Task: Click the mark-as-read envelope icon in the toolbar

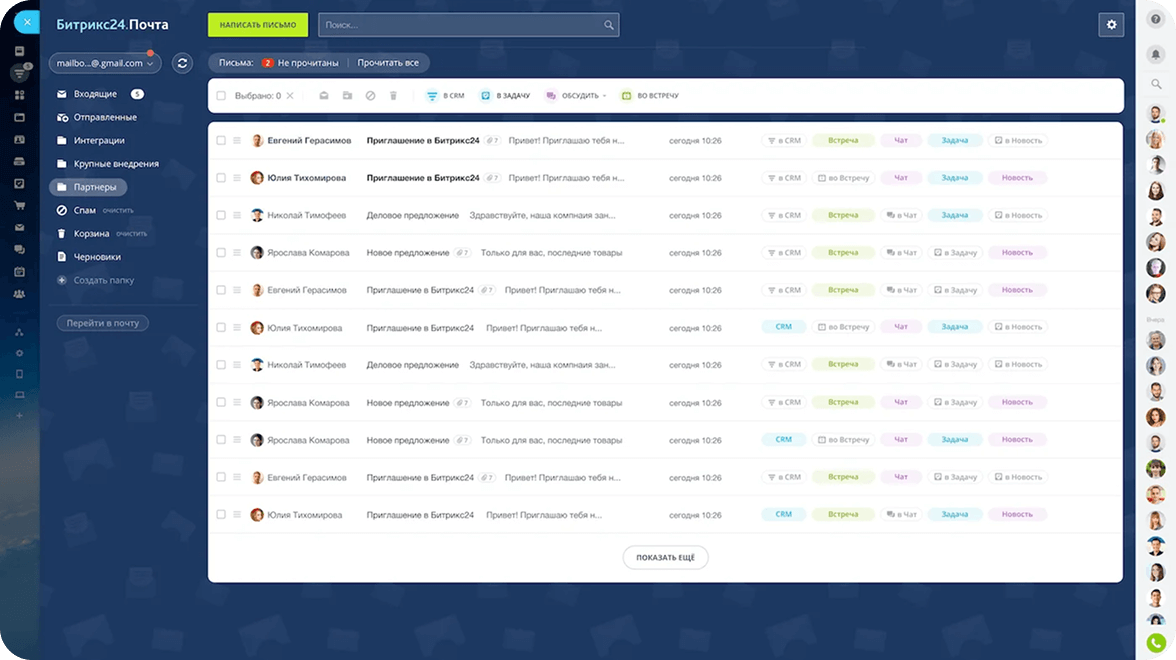Action: [x=323, y=96]
